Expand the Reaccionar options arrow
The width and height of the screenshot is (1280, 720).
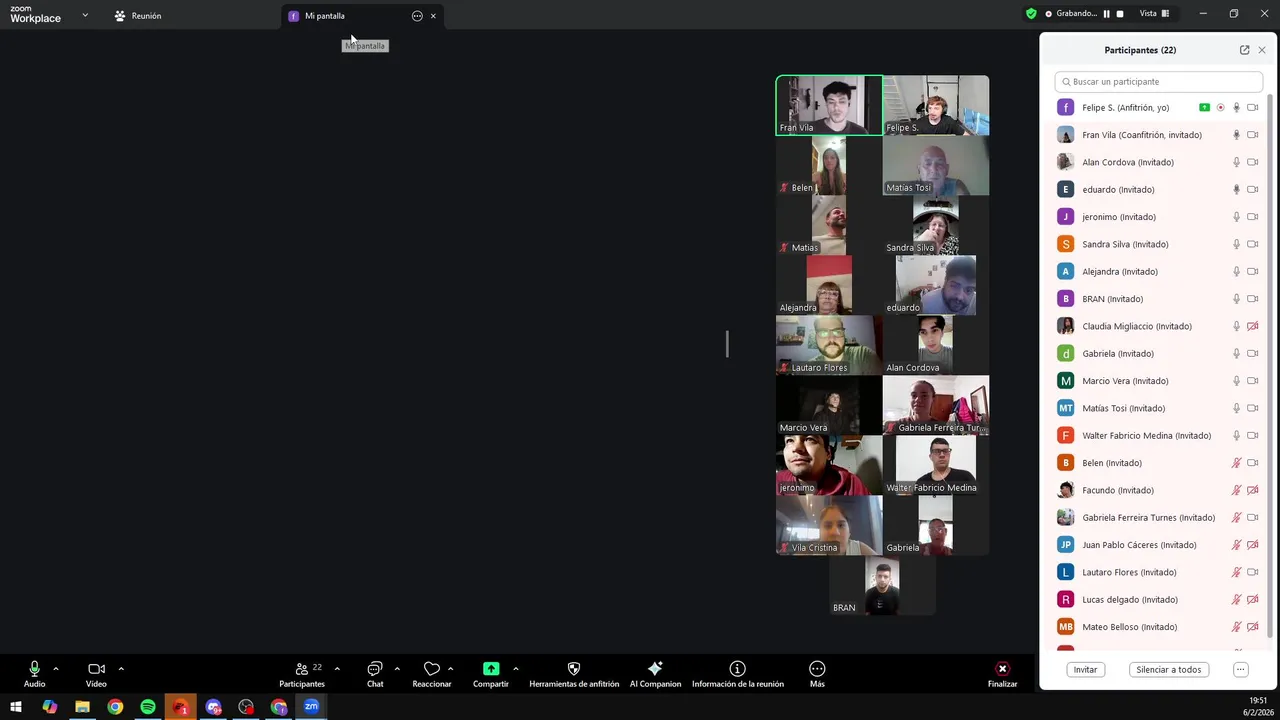pos(450,668)
